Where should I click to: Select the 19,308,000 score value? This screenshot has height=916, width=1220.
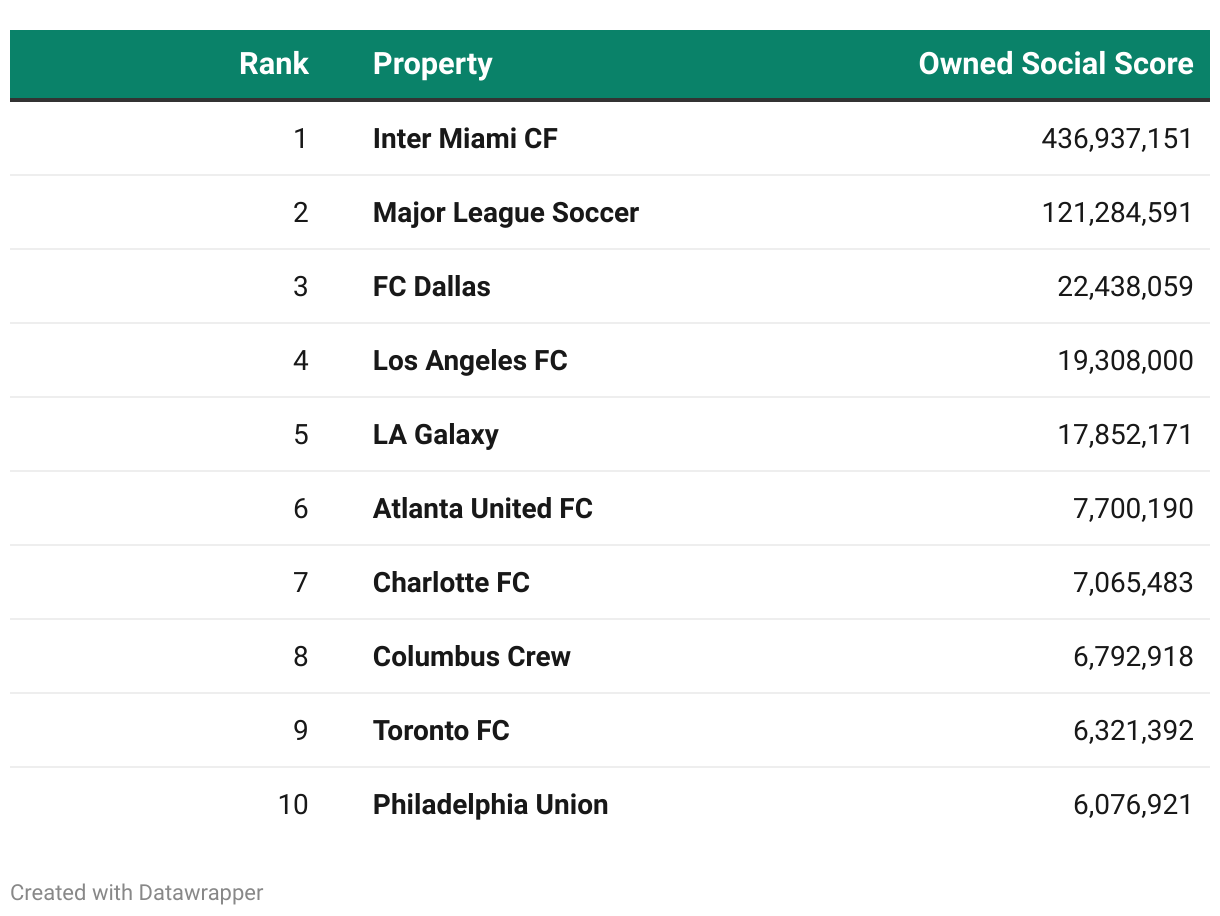tap(1125, 360)
